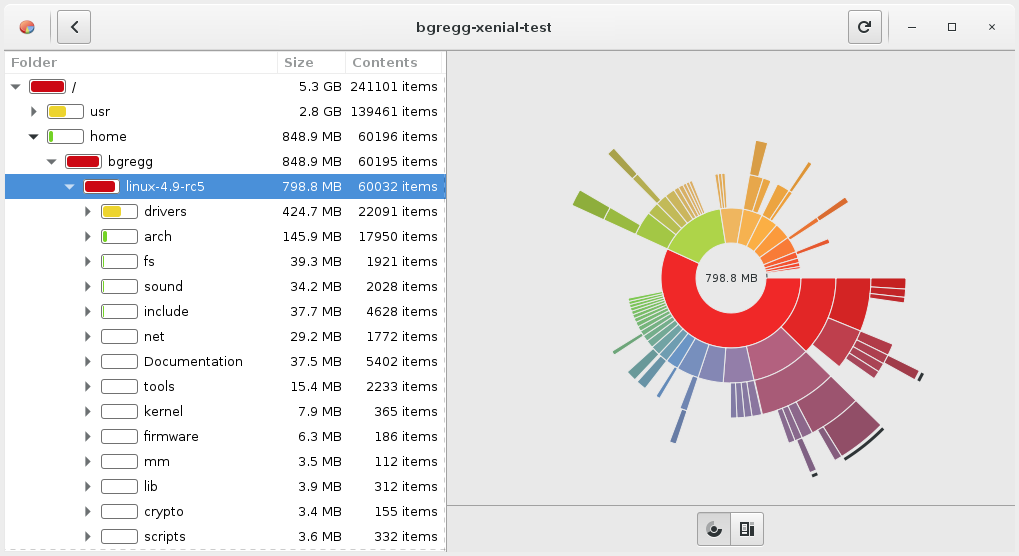1019x556 pixels.
Task: Sort by the Size column header
Action: pyautogui.click(x=310, y=62)
